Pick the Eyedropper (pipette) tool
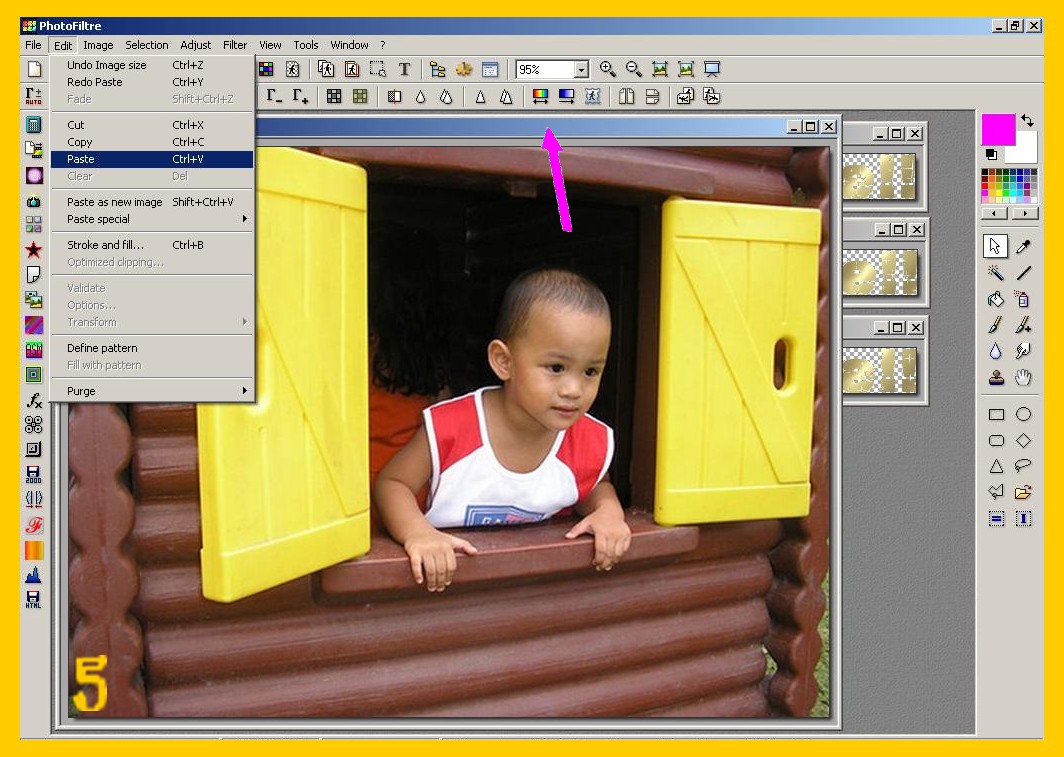Viewport: 1064px width, 757px height. [x=1023, y=246]
